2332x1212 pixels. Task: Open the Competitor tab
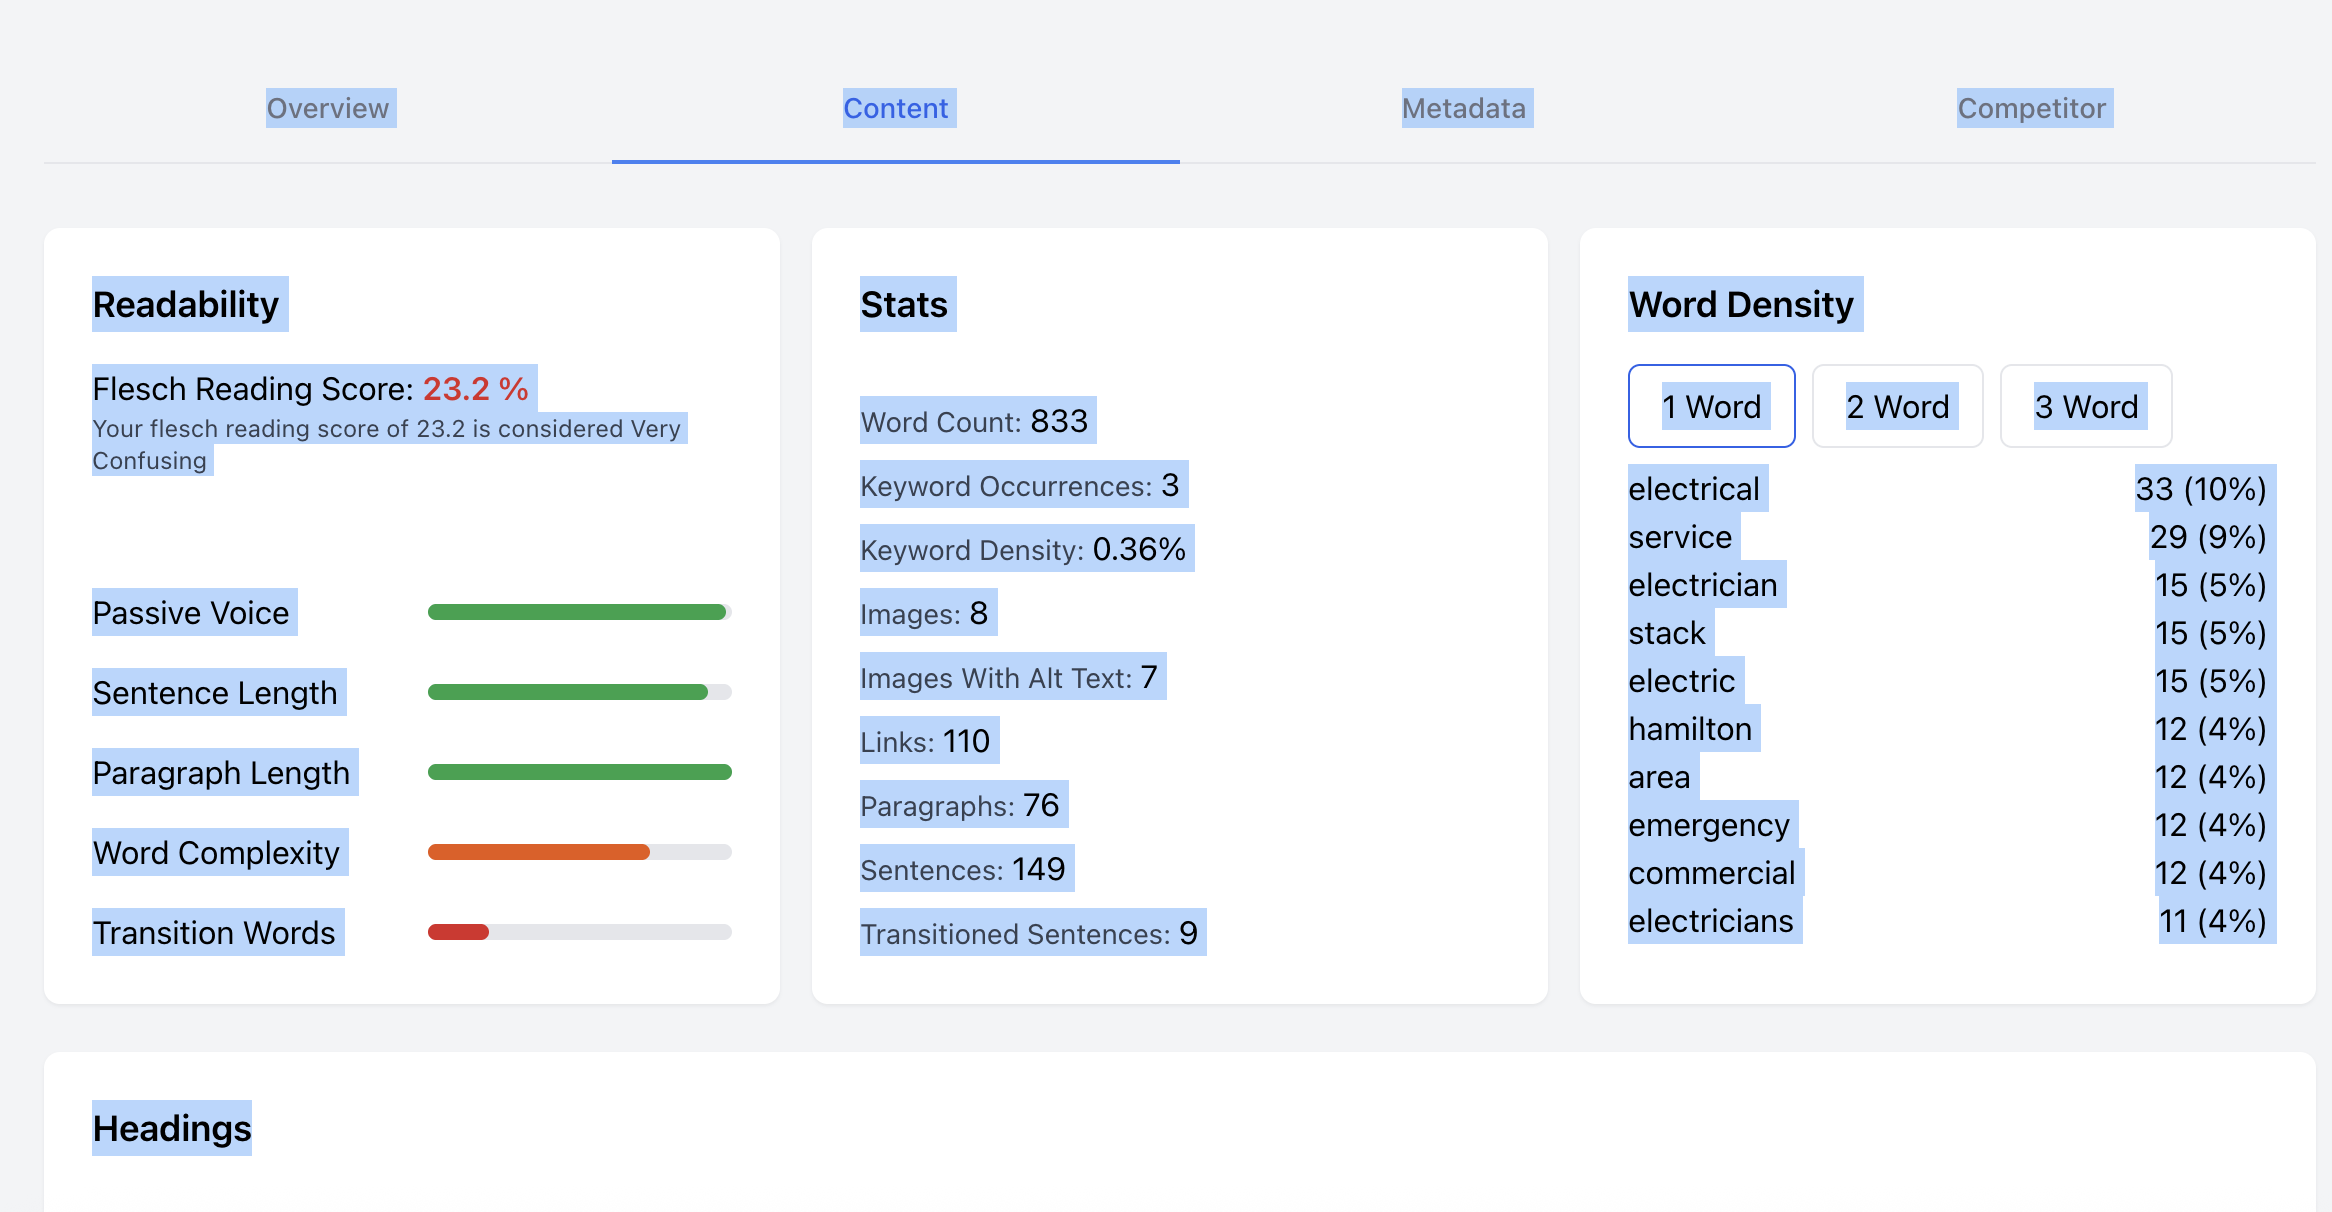(x=2032, y=108)
